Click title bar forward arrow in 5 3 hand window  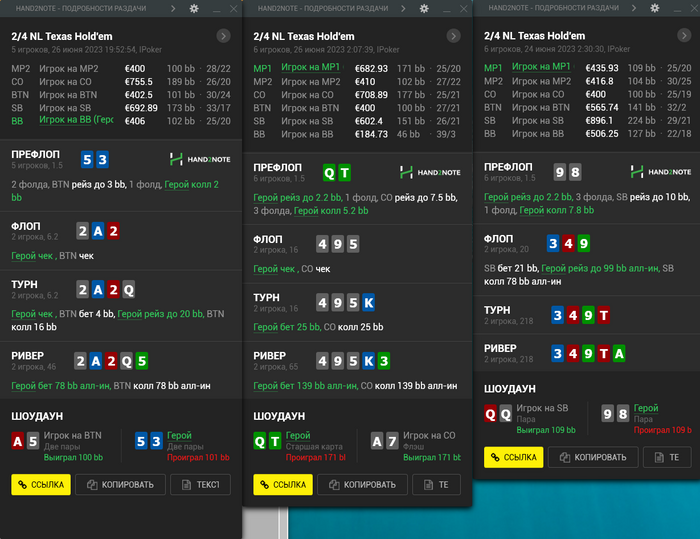pyautogui.click(x=173, y=8)
